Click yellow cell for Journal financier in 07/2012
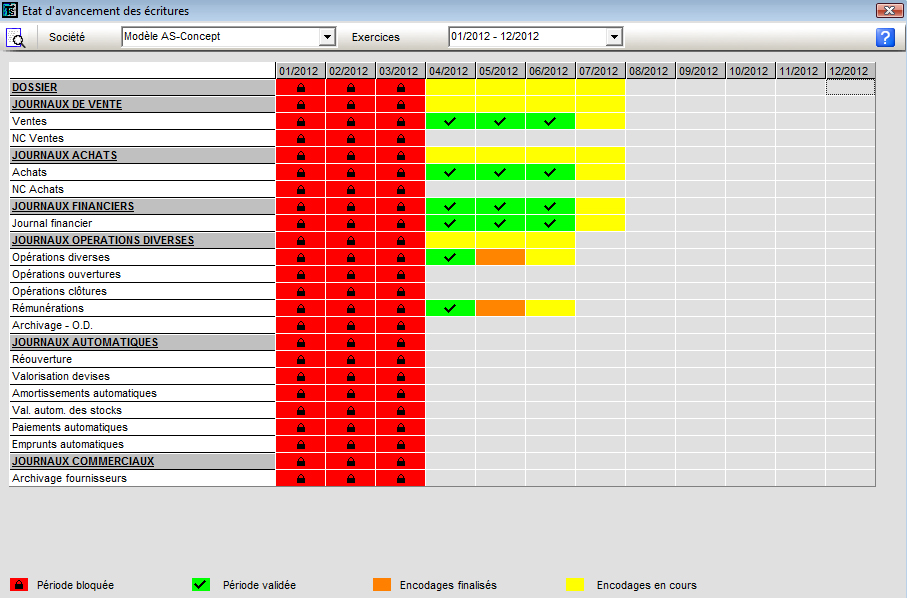Image resolution: width=907 pixels, height=598 pixels. tap(600, 223)
